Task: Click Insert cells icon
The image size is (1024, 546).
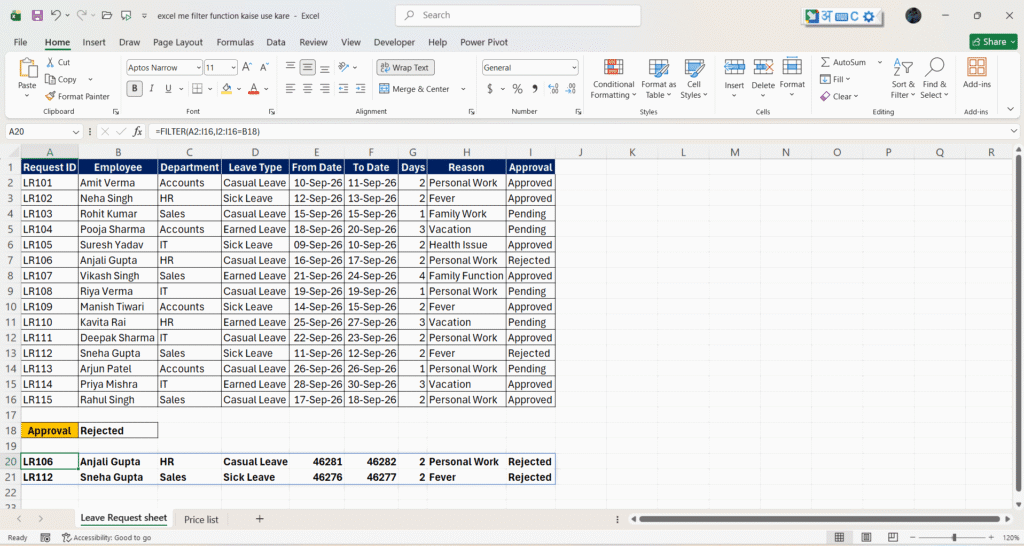Action: click(734, 67)
